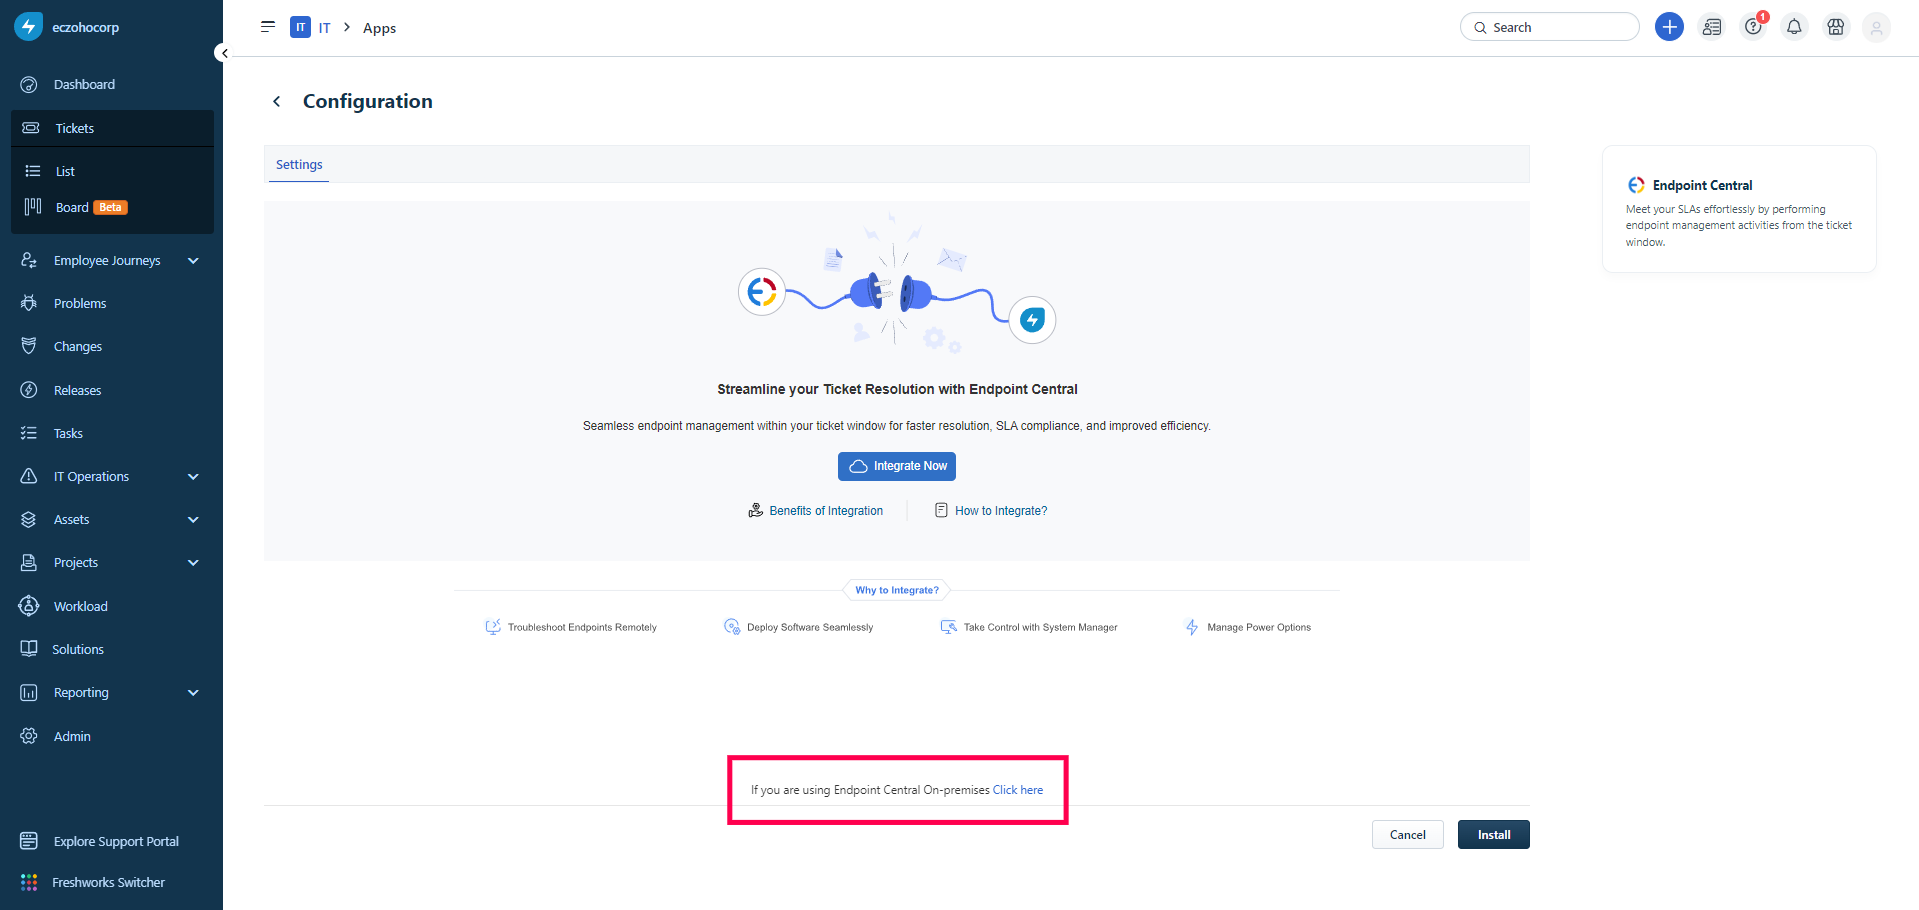The height and width of the screenshot is (910, 1919).
Task: Open the Solutions book icon
Action: point(29,649)
